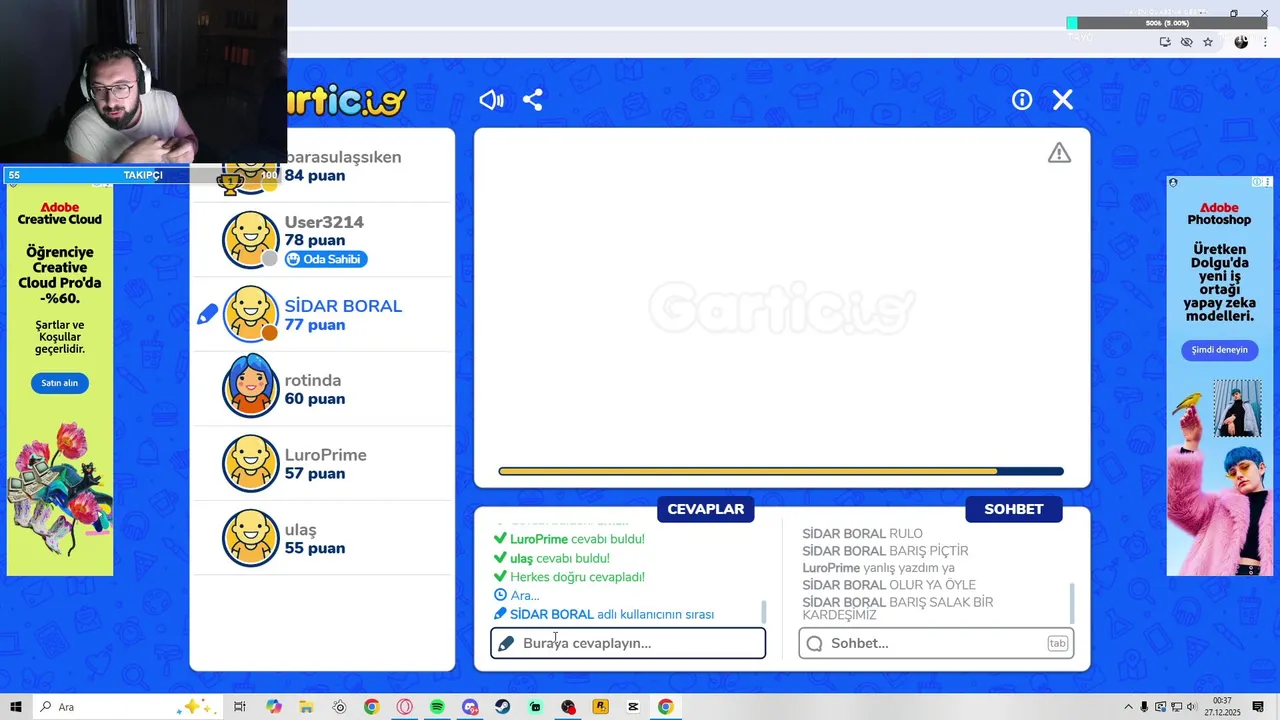This screenshot has width=1280, height=720.
Task: Click LuroPrime's player avatar
Action: click(250, 463)
